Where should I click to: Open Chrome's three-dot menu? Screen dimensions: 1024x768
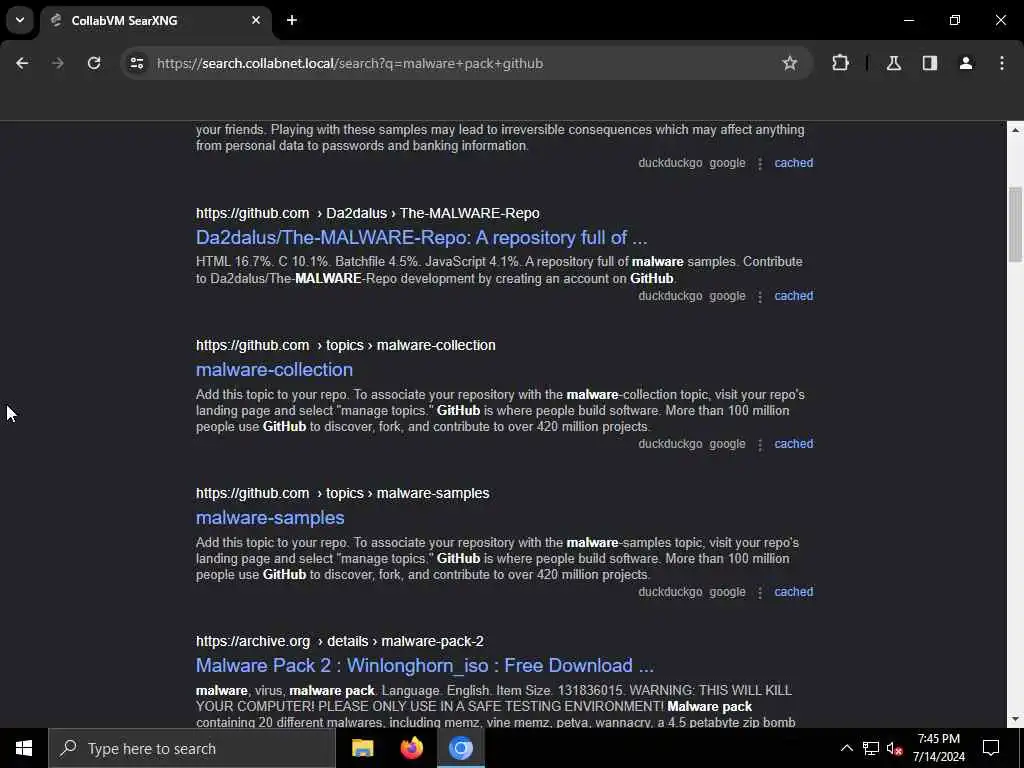point(1002,63)
